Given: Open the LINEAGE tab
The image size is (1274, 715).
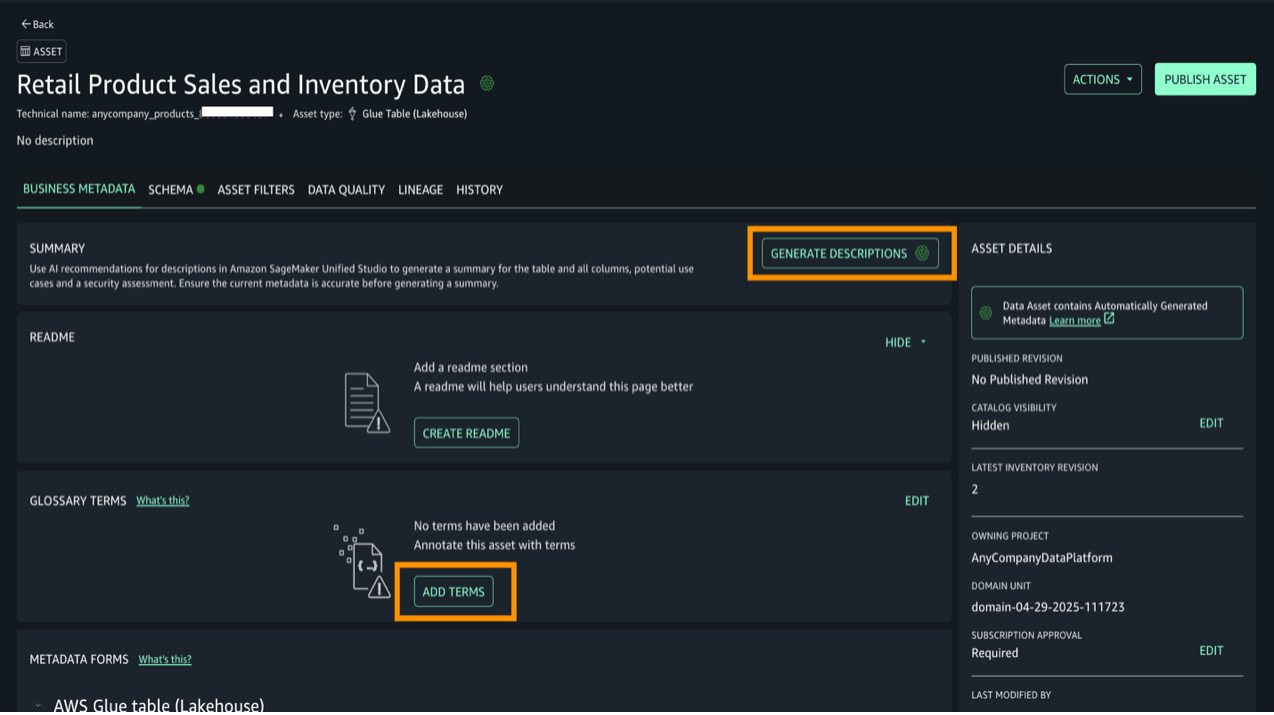Looking at the screenshot, I should click(420, 190).
